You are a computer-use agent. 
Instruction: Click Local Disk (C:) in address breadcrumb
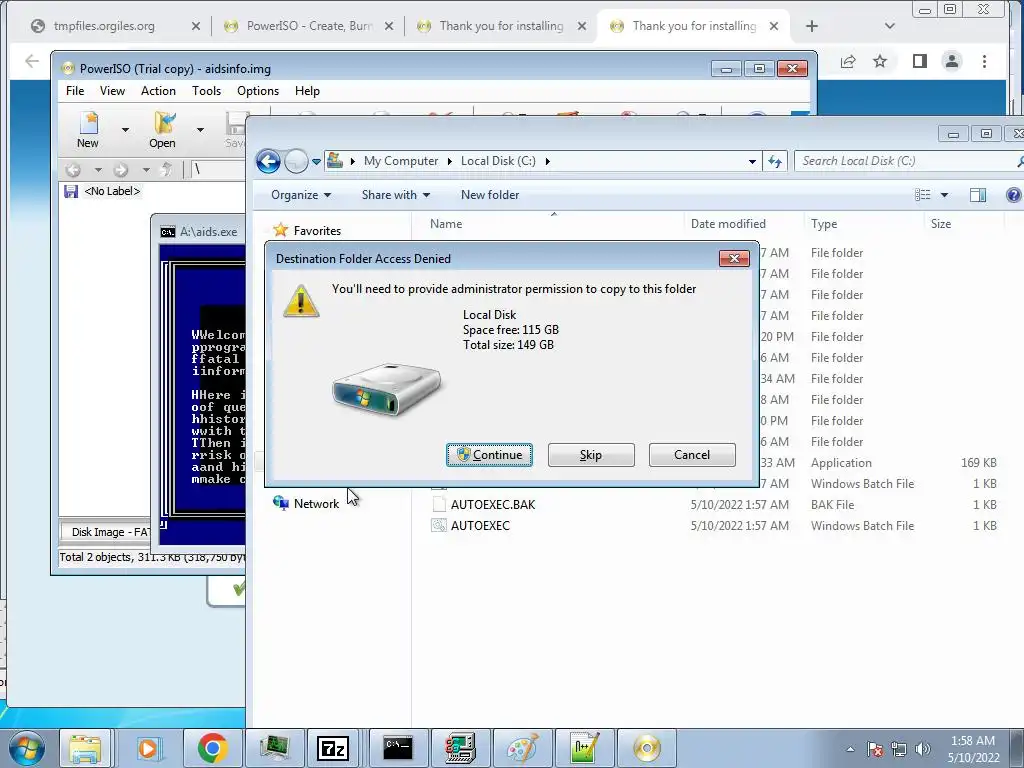(498, 161)
